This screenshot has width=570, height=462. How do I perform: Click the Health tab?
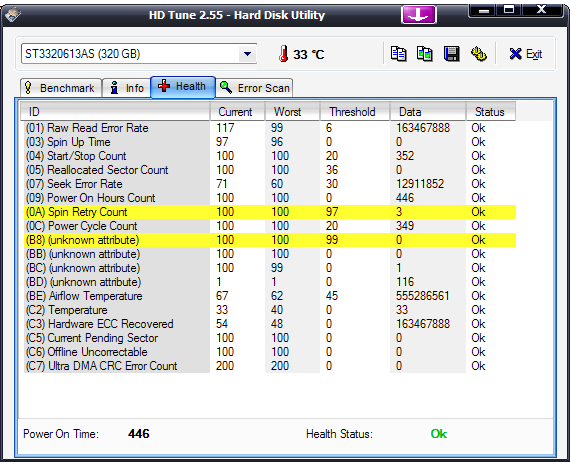click(x=183, y=87)
